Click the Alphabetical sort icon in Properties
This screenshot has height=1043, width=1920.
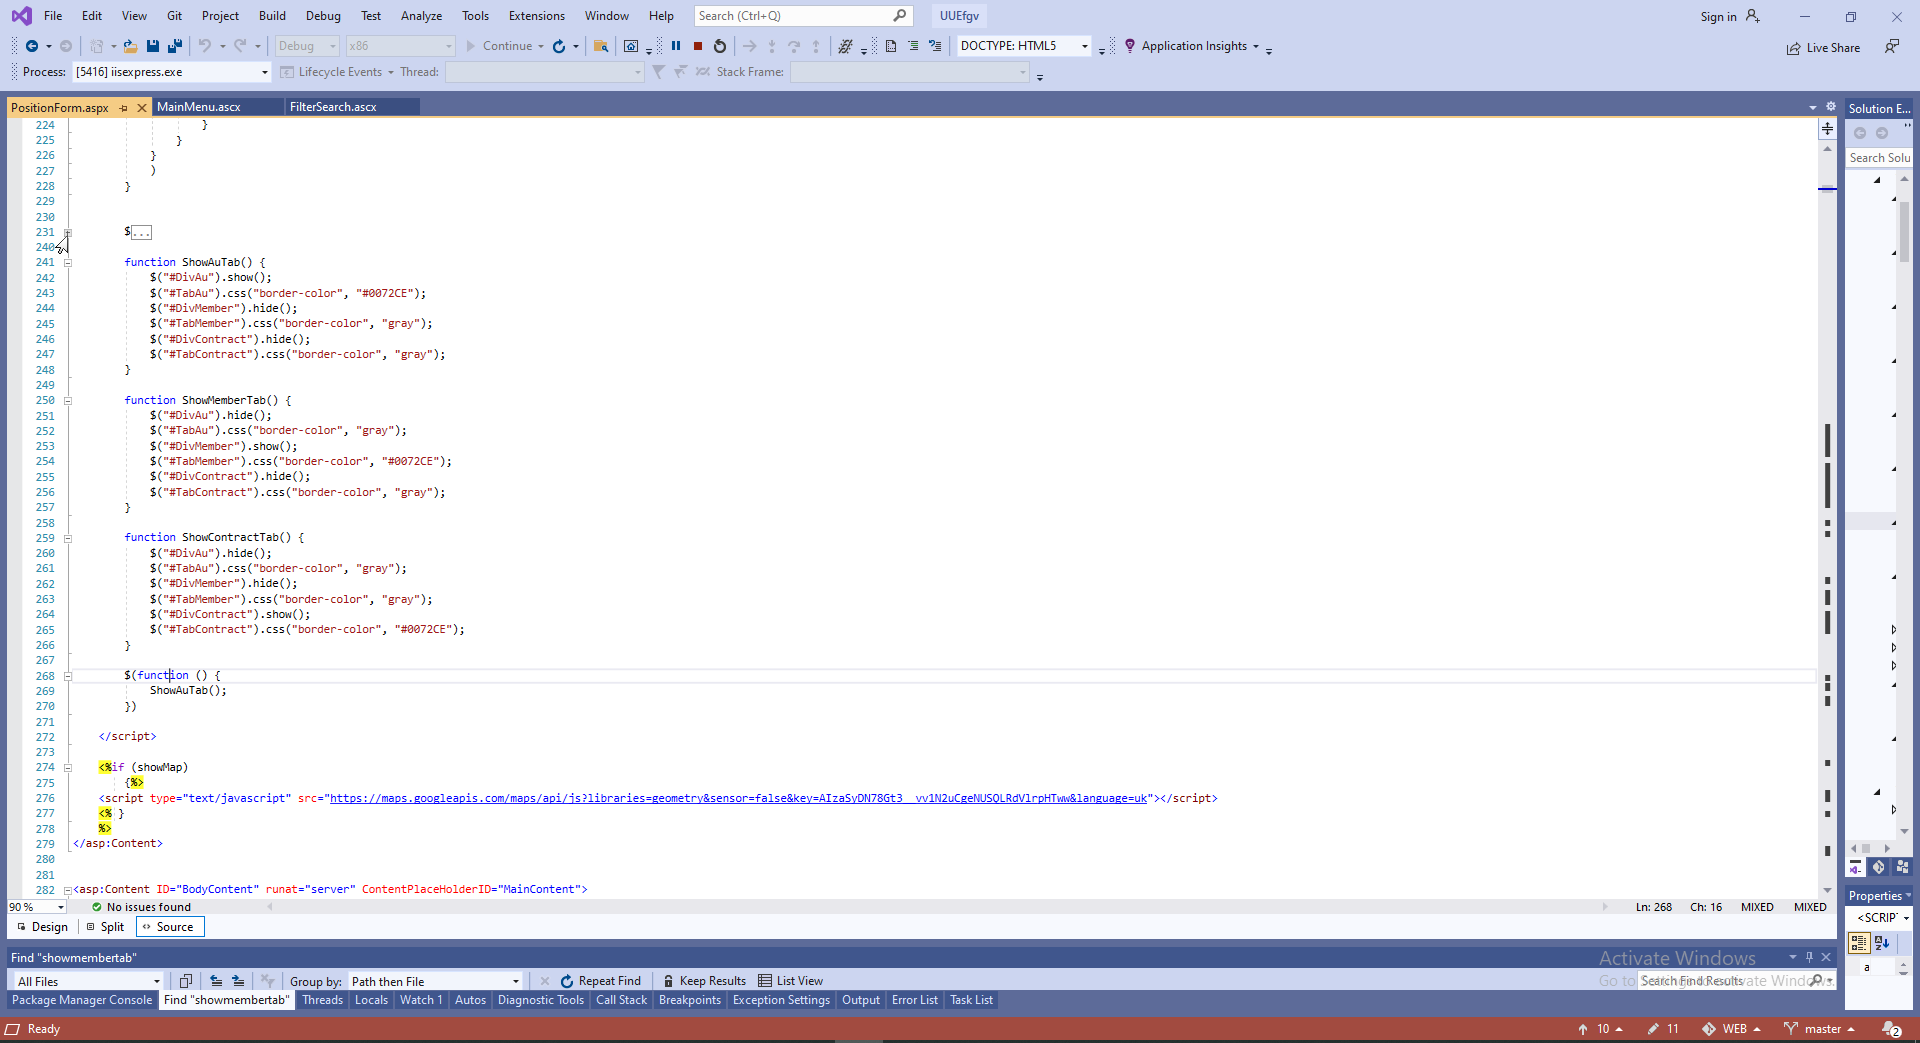pos(1882,942)
